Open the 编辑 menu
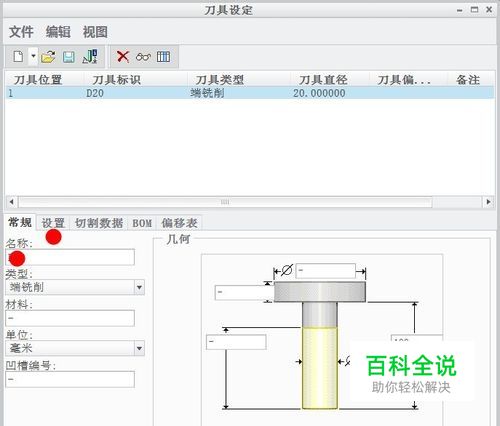Viewport: 500px width, 426px height. tap(58, 32)
